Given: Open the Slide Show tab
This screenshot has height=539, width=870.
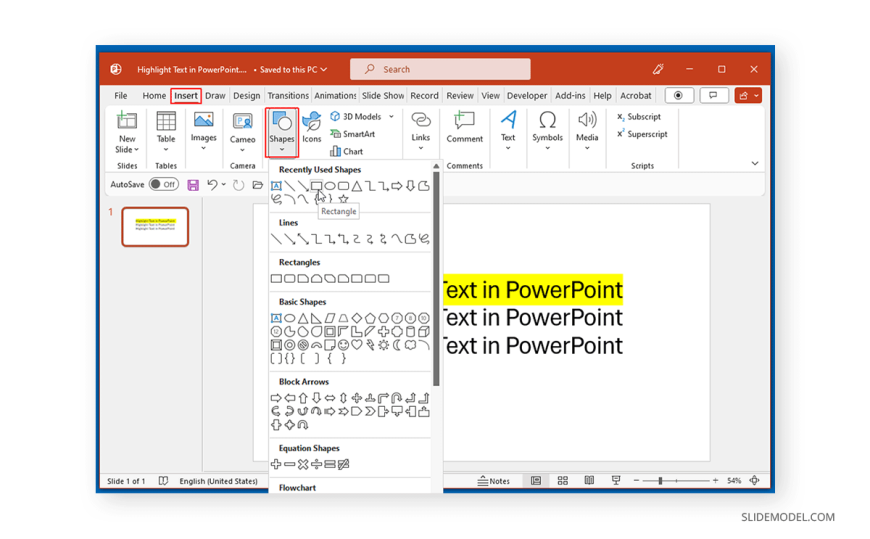Looking at the screenshot, I should click(x=383, y=95).
